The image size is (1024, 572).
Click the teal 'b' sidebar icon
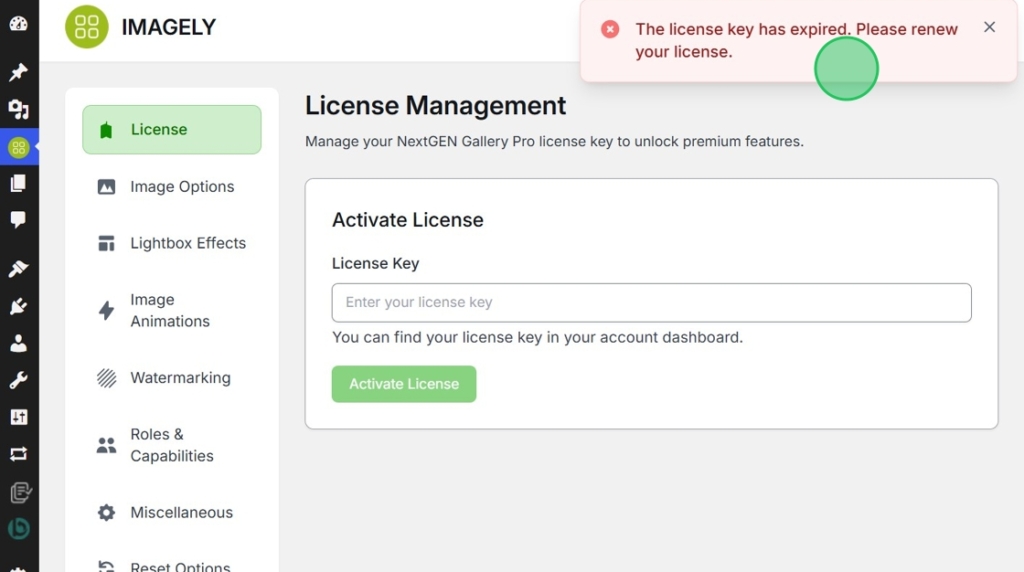click(18, 528)
